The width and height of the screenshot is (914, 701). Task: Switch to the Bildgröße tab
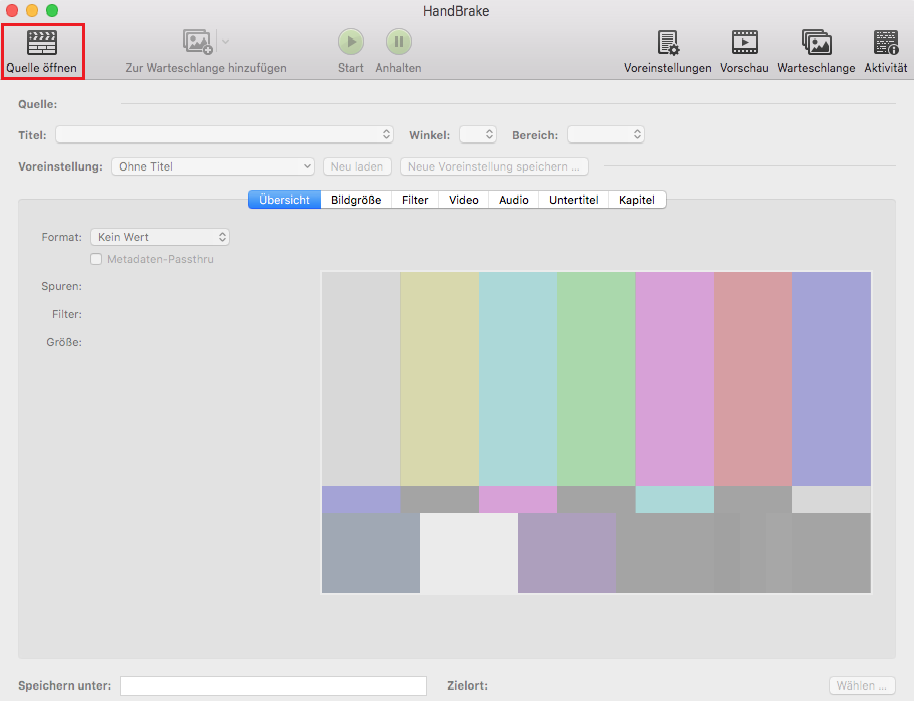tap(356, 200)
